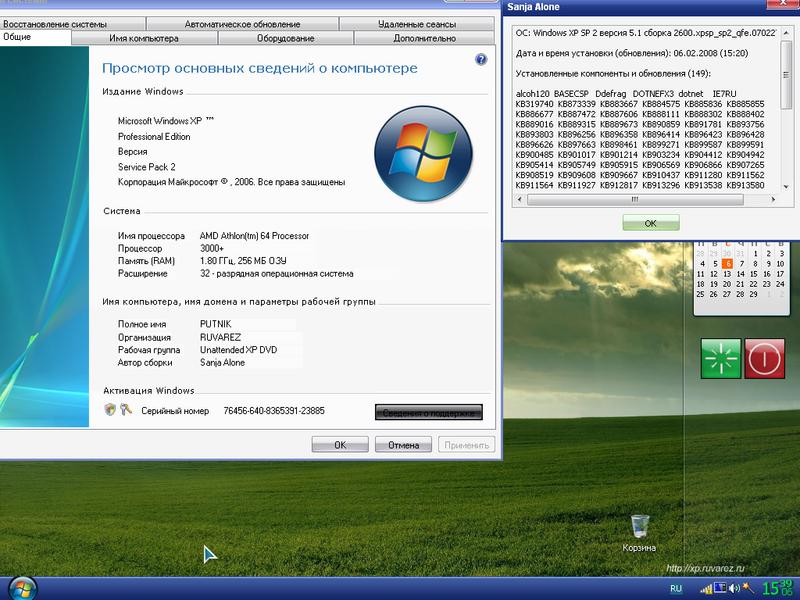Click the serial number 76456-640-8365391-23885
This screenshot has width=800, height=600.
click(274, 411)
